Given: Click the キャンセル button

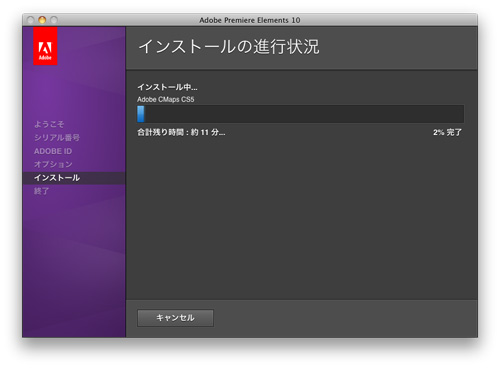Looking at the screenshot, I should tap(175, 318).
